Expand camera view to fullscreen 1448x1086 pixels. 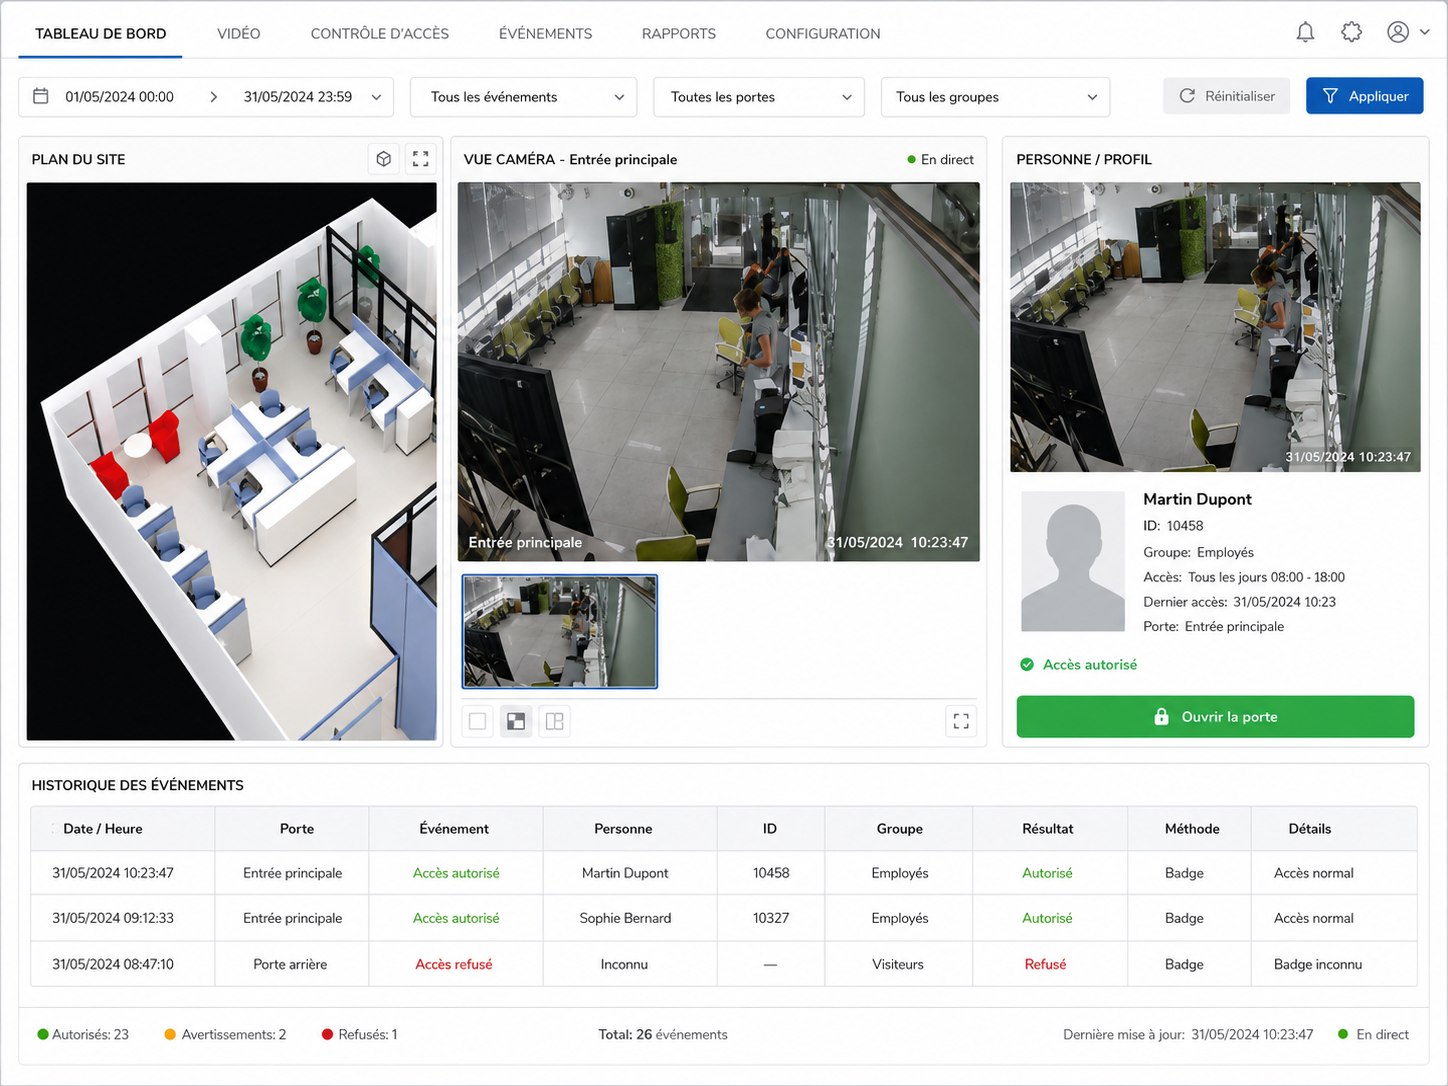961,721
